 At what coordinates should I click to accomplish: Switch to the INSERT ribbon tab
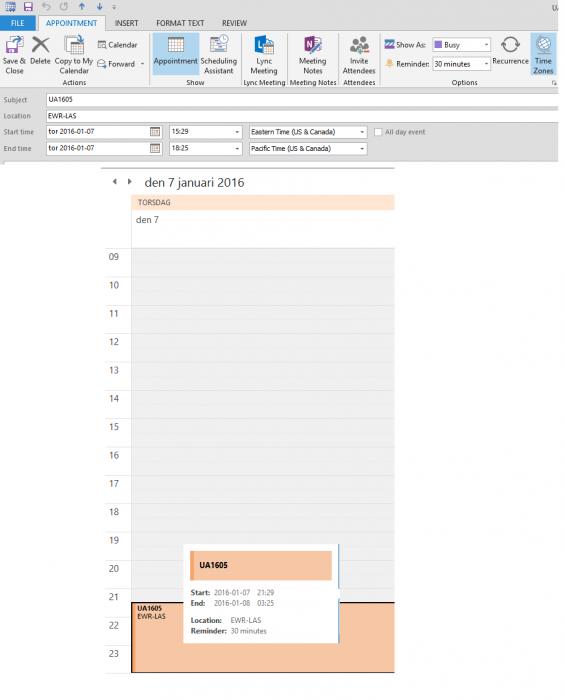coord(126,23)
